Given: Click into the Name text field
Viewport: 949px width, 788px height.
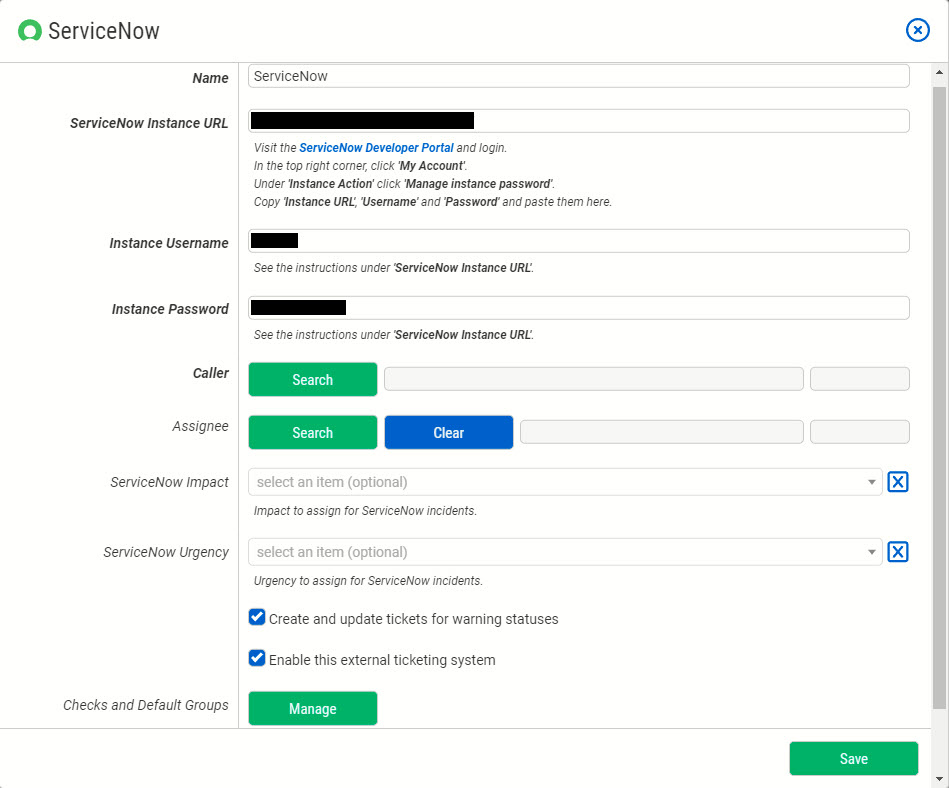Looking at the screenshot, I should click(578, 76).
